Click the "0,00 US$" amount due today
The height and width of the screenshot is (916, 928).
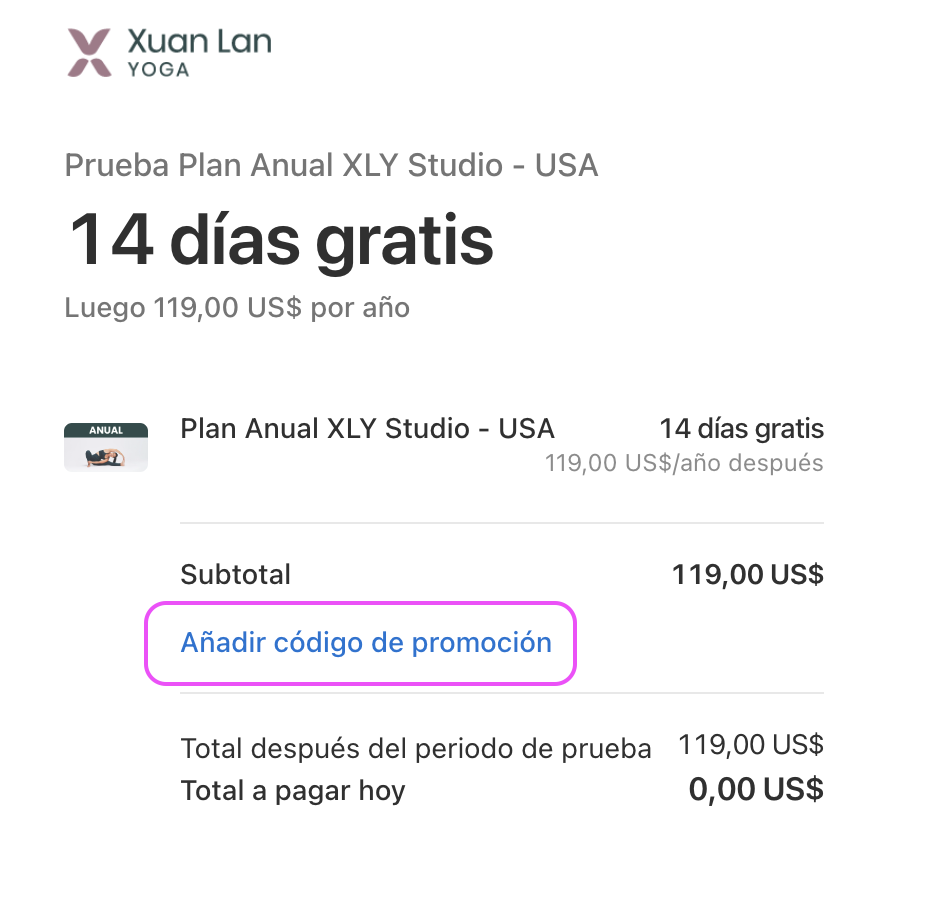[755, 789]
